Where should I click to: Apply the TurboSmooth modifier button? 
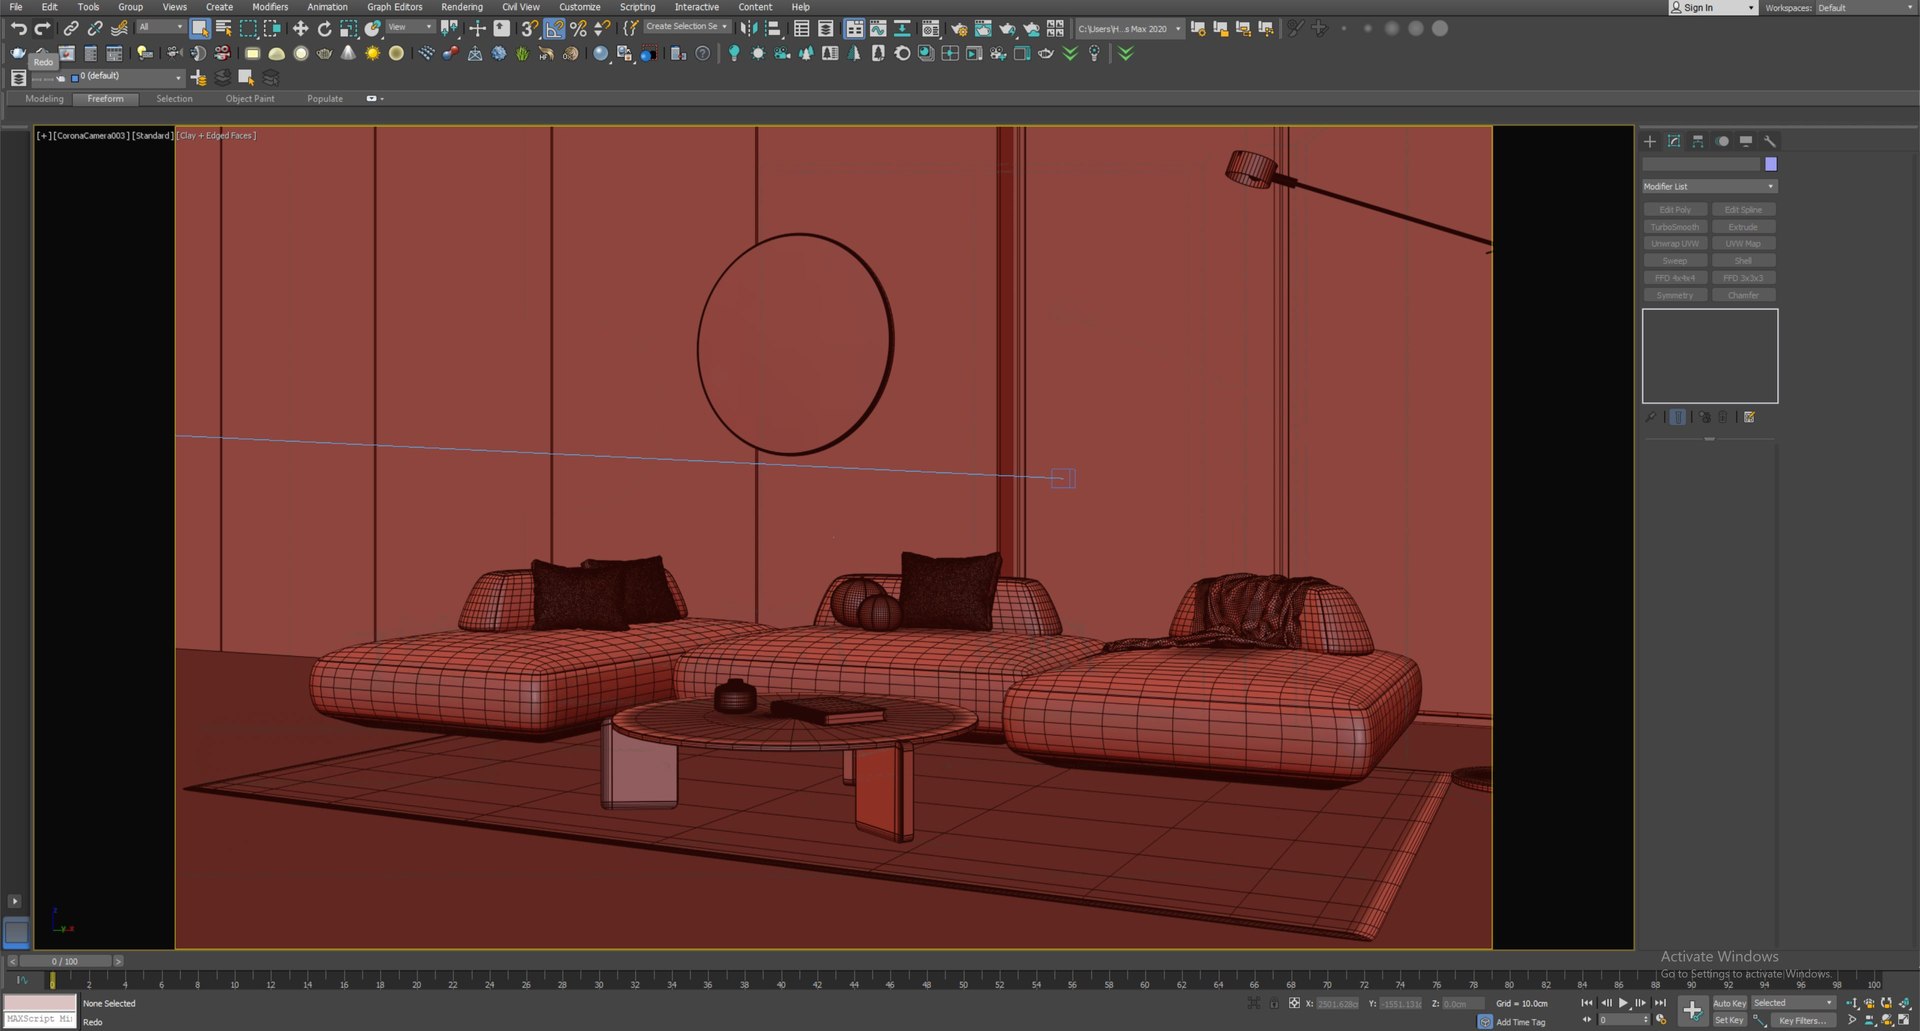coord(1675,227)
